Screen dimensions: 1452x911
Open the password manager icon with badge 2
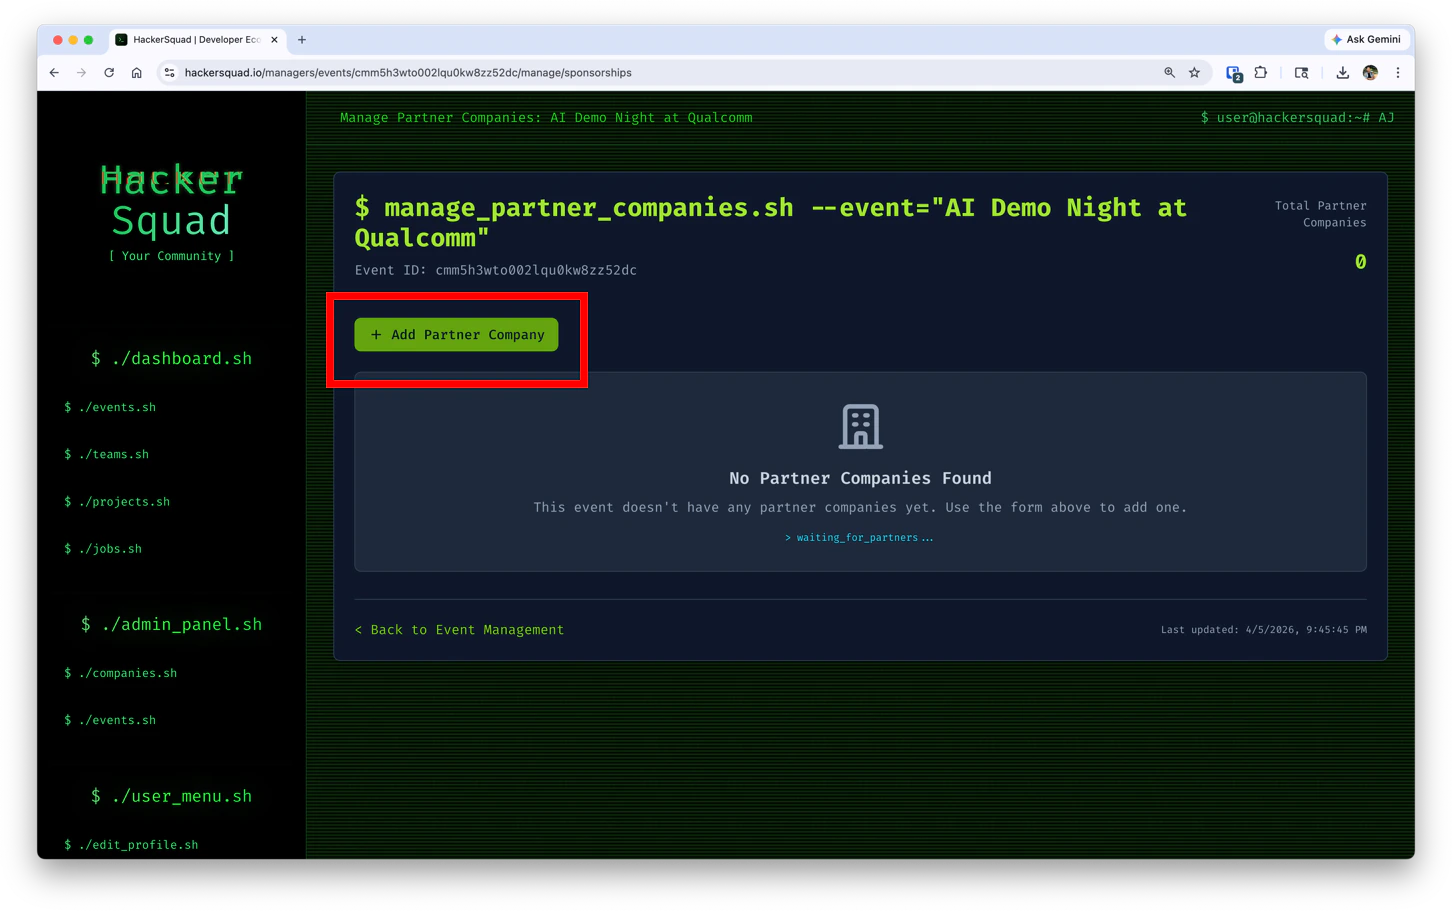[x=1232, y=72]
